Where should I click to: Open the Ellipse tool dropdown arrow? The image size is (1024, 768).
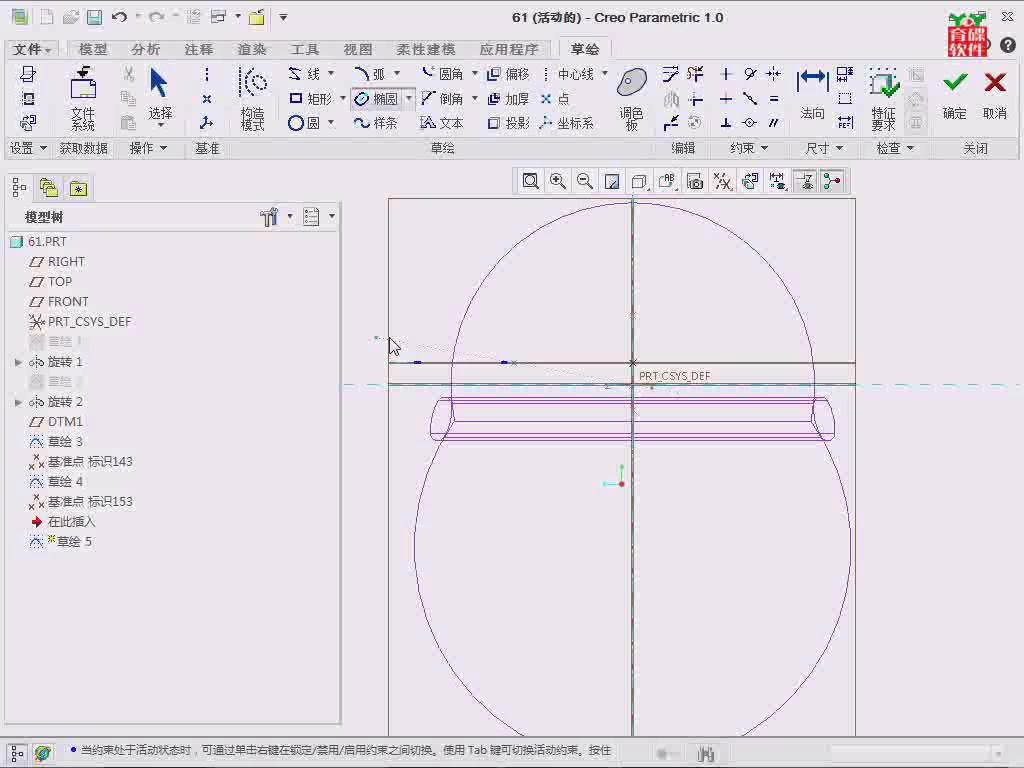[409, 99]
